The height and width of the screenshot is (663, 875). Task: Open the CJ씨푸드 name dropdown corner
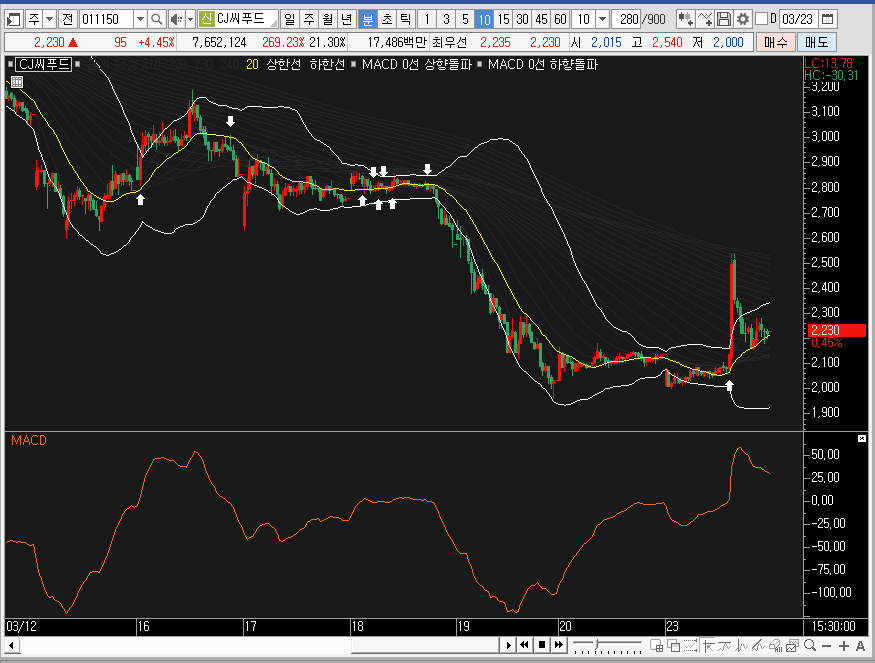[x=273, y=22]
